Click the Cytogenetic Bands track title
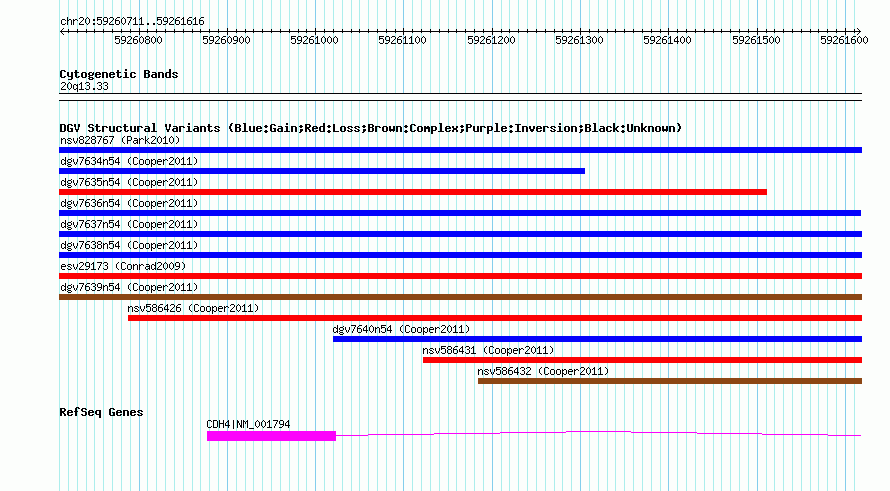 [119, 74]
